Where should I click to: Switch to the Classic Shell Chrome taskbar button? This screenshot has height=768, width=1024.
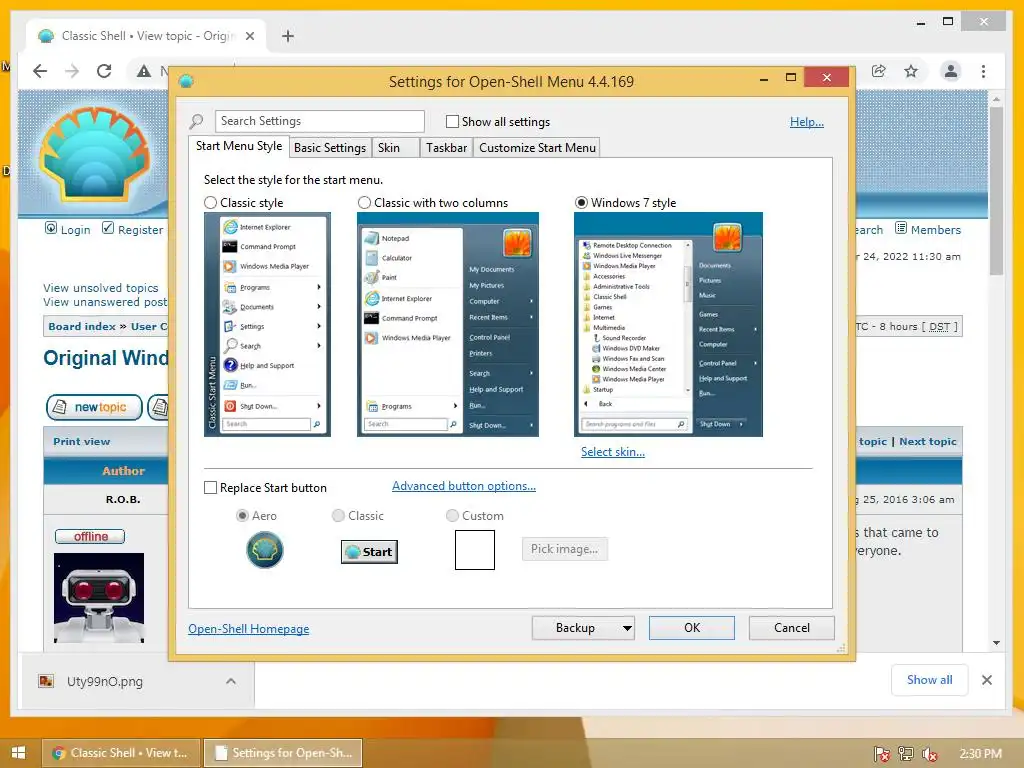[121, 753]
